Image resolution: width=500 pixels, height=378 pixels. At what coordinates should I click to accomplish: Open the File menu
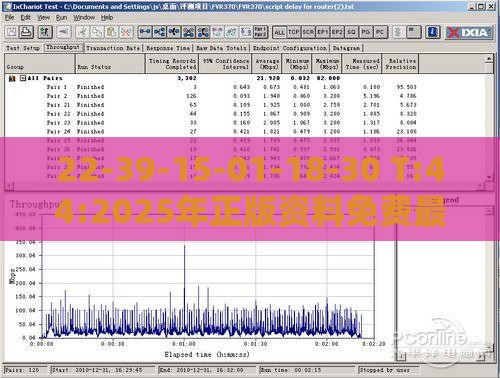tap(9, 18)
